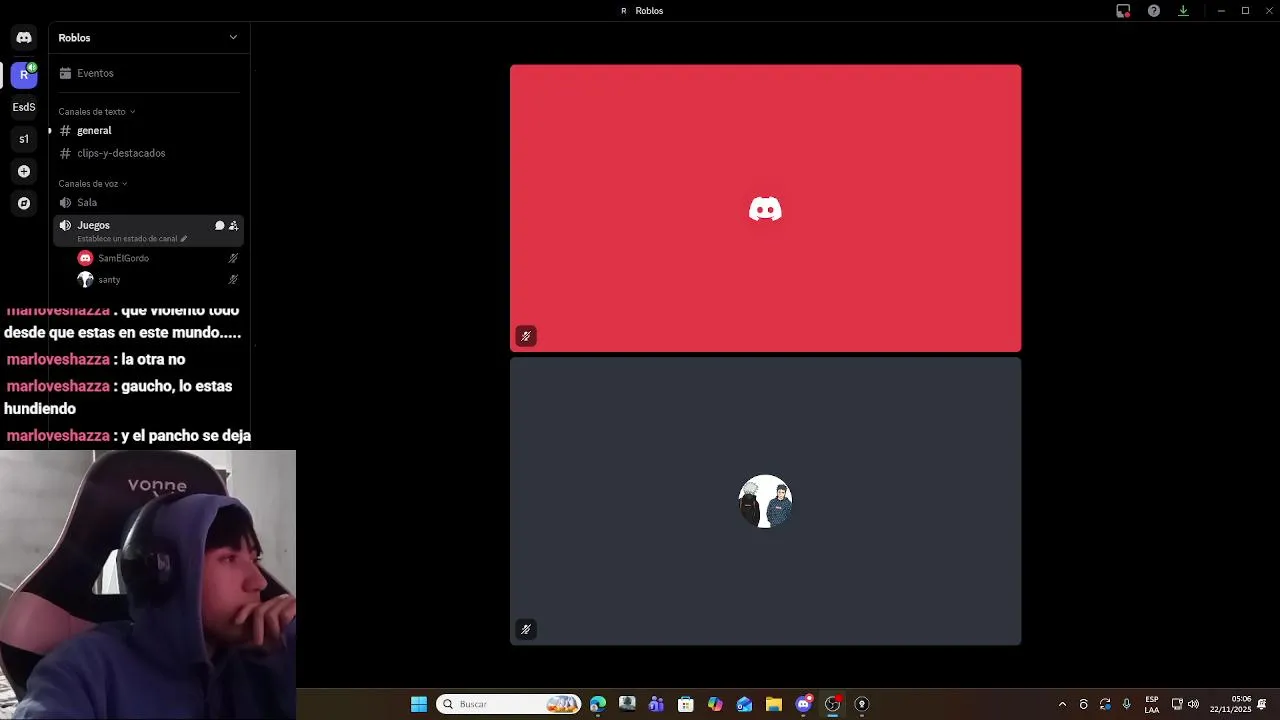Click the add a server plus icon
This screenshot has width=1280, height=720.
click(x=24, y=171)
